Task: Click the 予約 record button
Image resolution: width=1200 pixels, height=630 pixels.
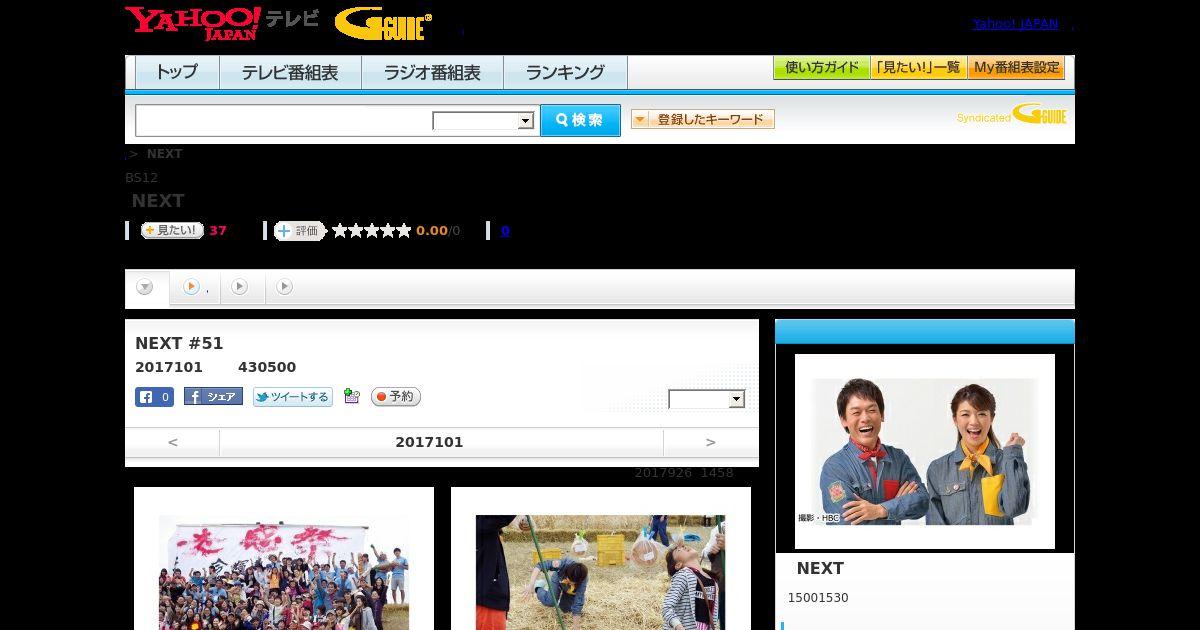Action: coord(396,397)
